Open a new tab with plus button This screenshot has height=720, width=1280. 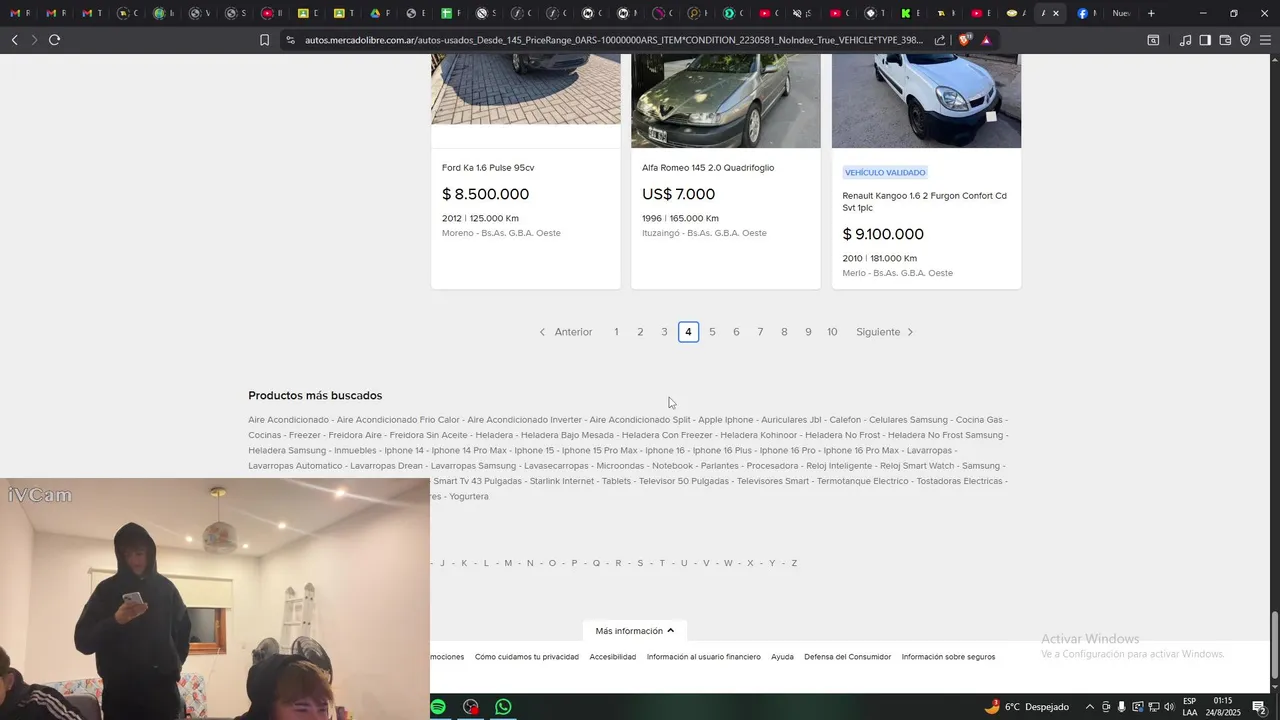(x=1151, y=13)
